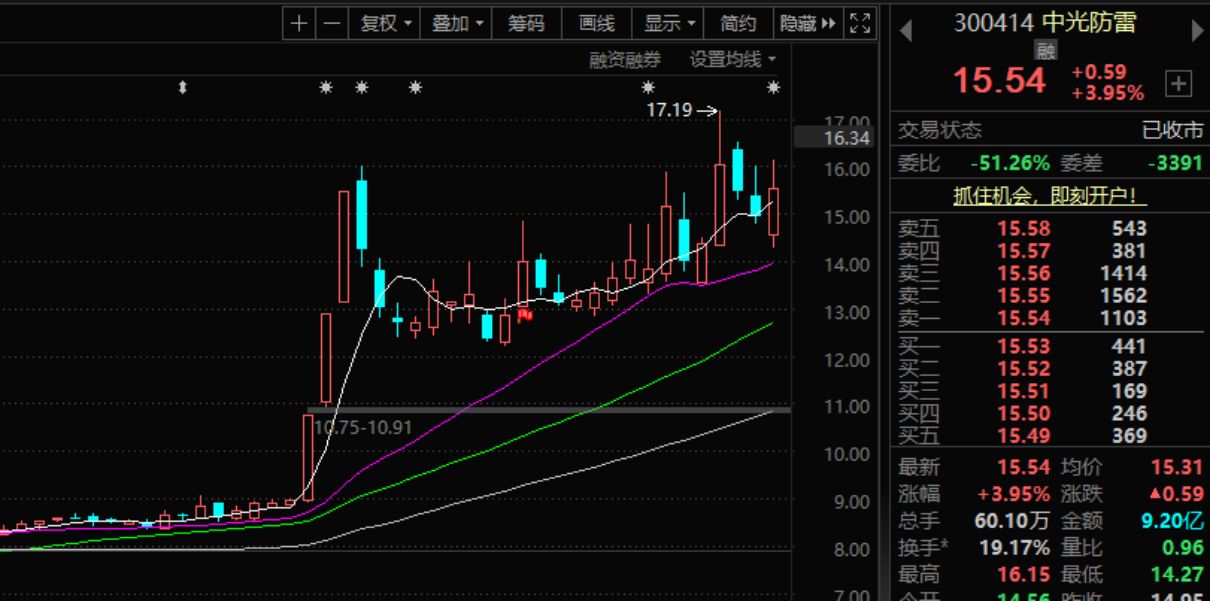Toggle fullscreen chart mode icon
Image resolution: width=1210 pixels, height=602 pixels.
(x=859, y=24)
